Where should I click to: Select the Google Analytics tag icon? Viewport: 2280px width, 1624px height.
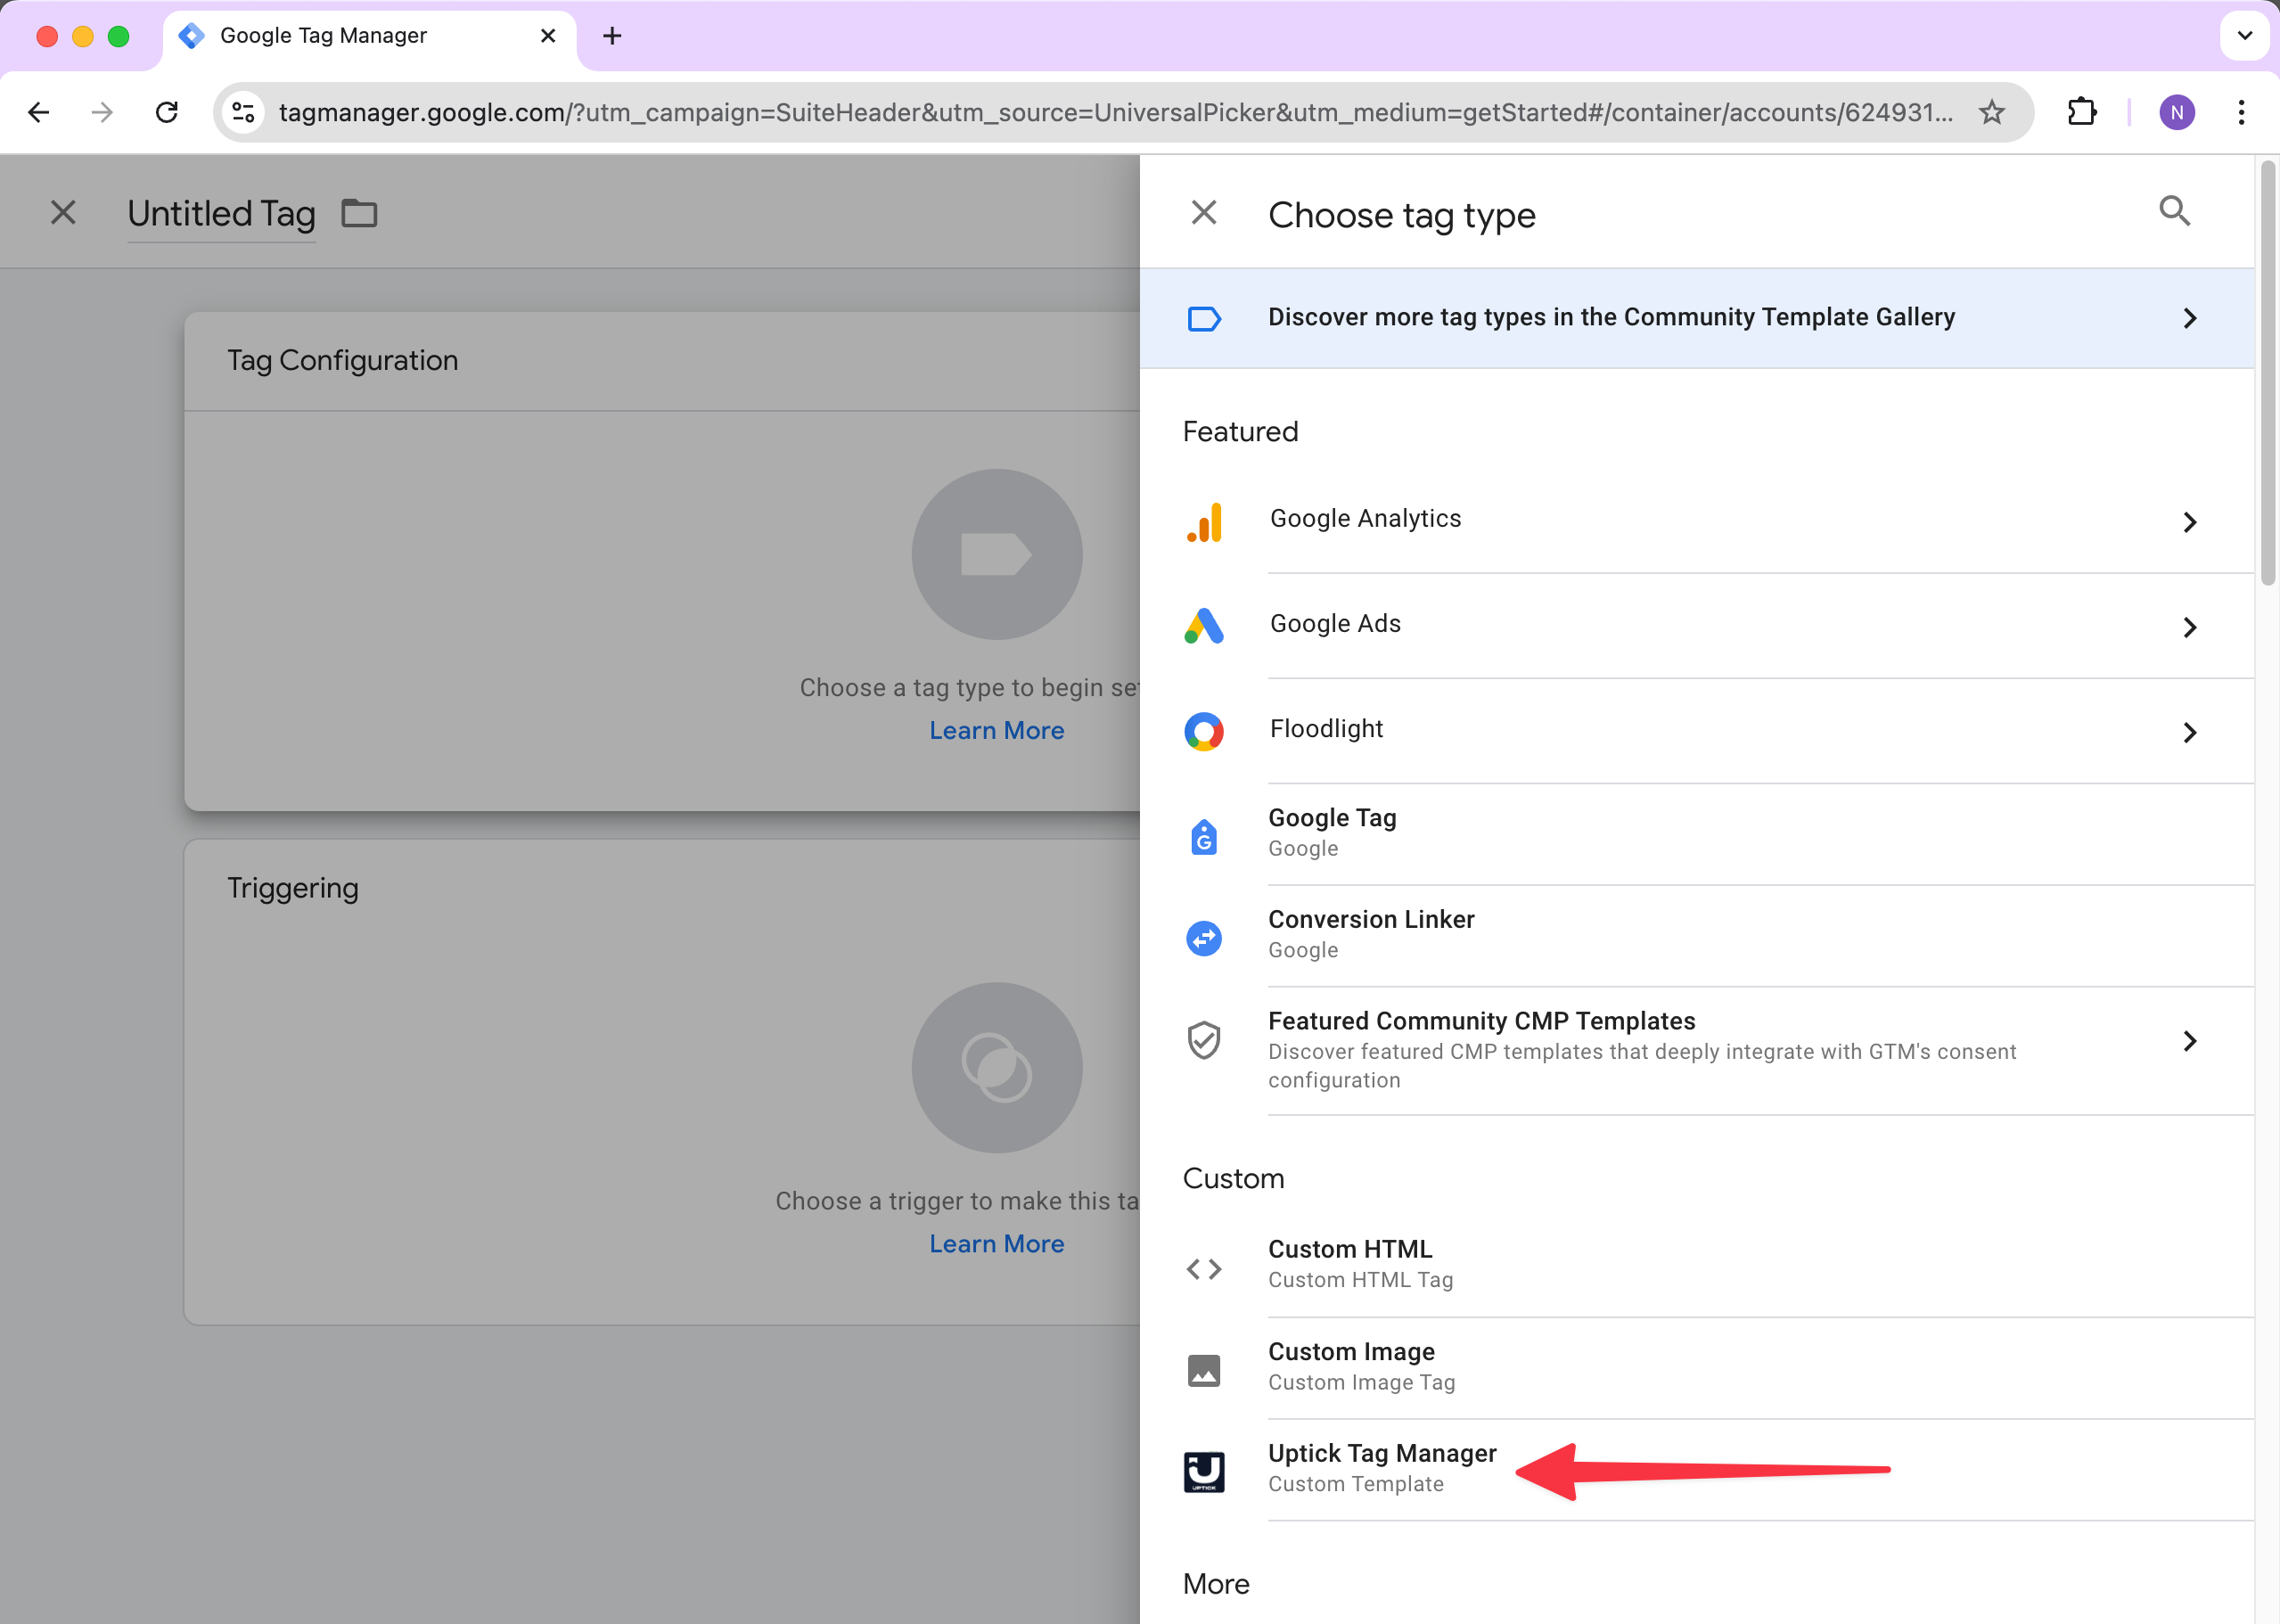[x=1204, y=522]
